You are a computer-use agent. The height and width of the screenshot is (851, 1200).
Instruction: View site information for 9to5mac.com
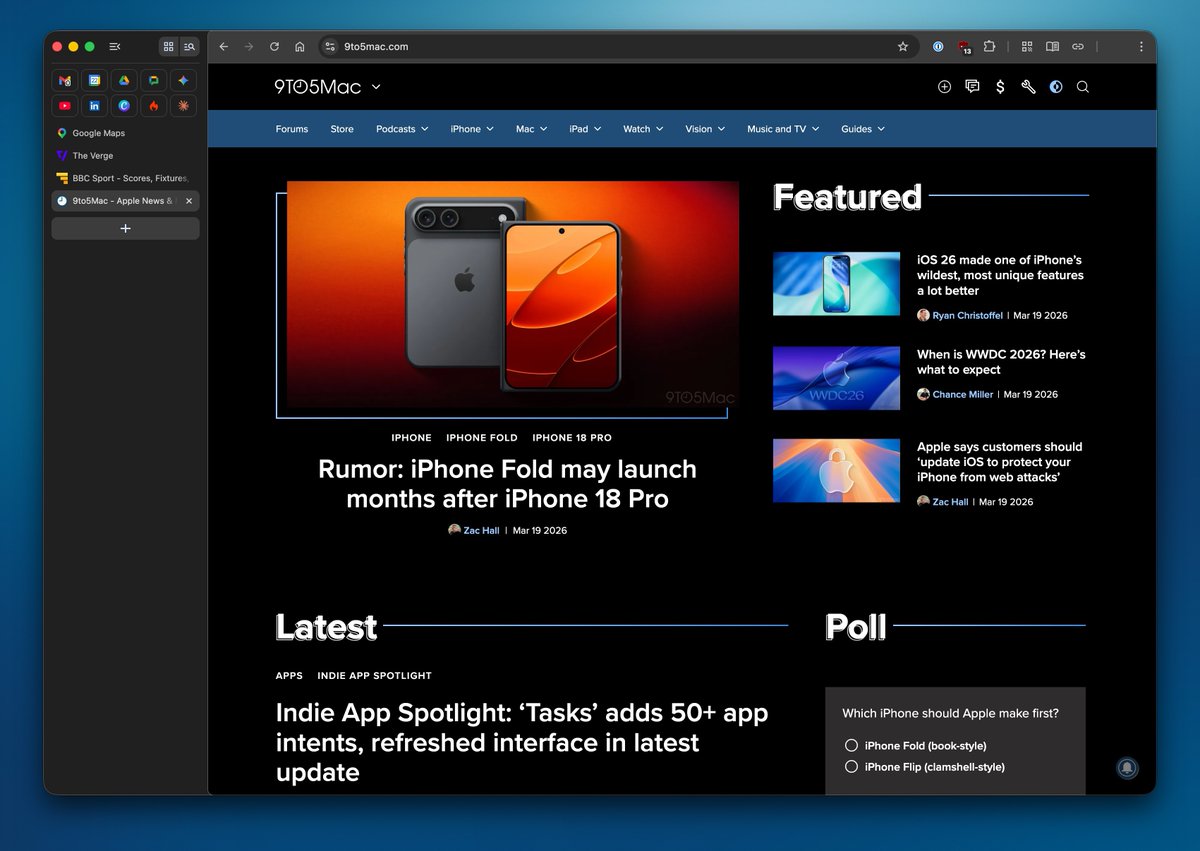tap(330, 46)
